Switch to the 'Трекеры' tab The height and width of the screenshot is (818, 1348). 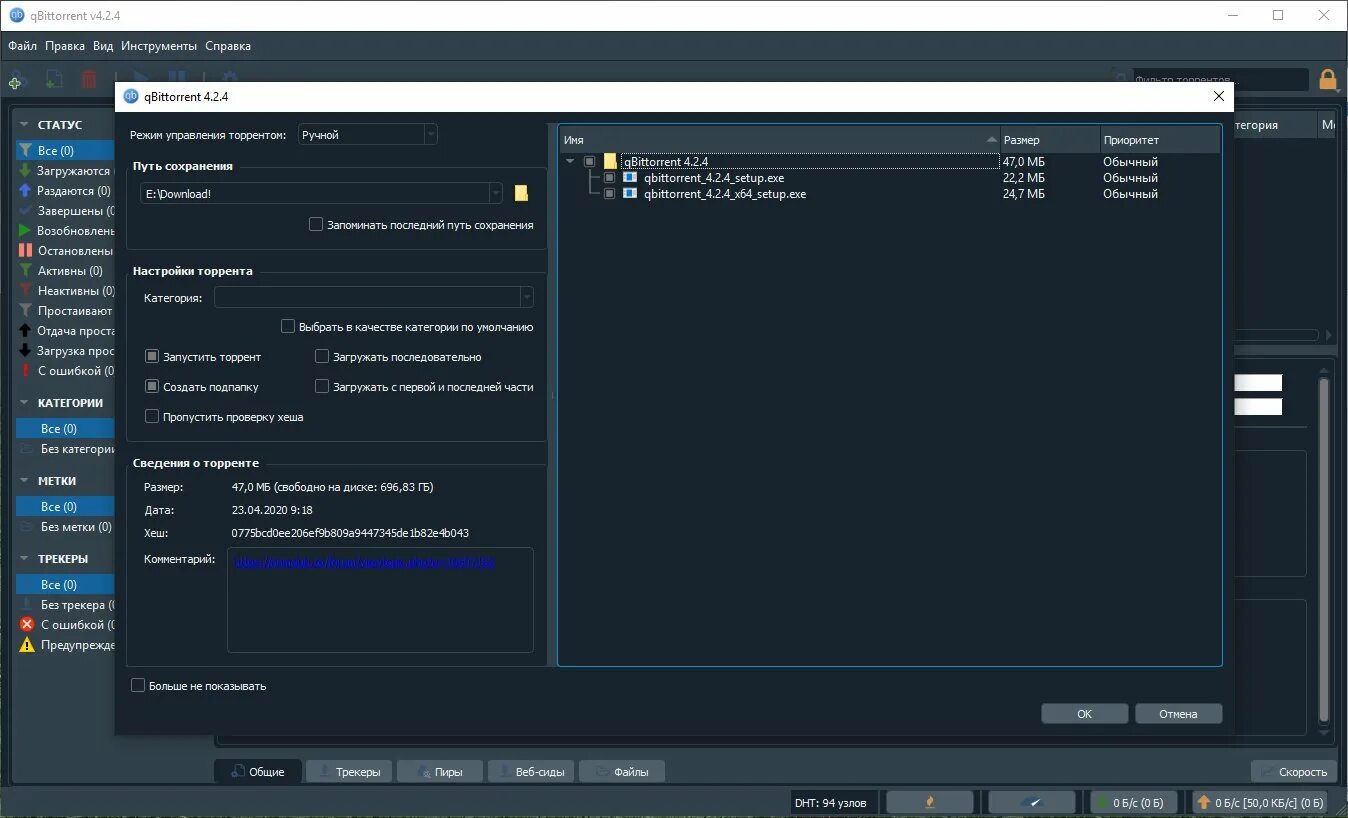tap(348, 771)
